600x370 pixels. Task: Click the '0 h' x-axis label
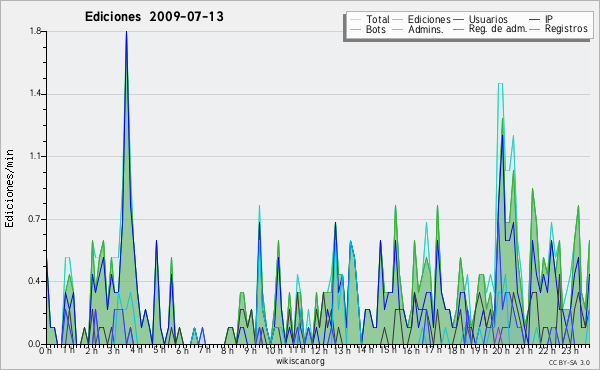pos(45,350)
